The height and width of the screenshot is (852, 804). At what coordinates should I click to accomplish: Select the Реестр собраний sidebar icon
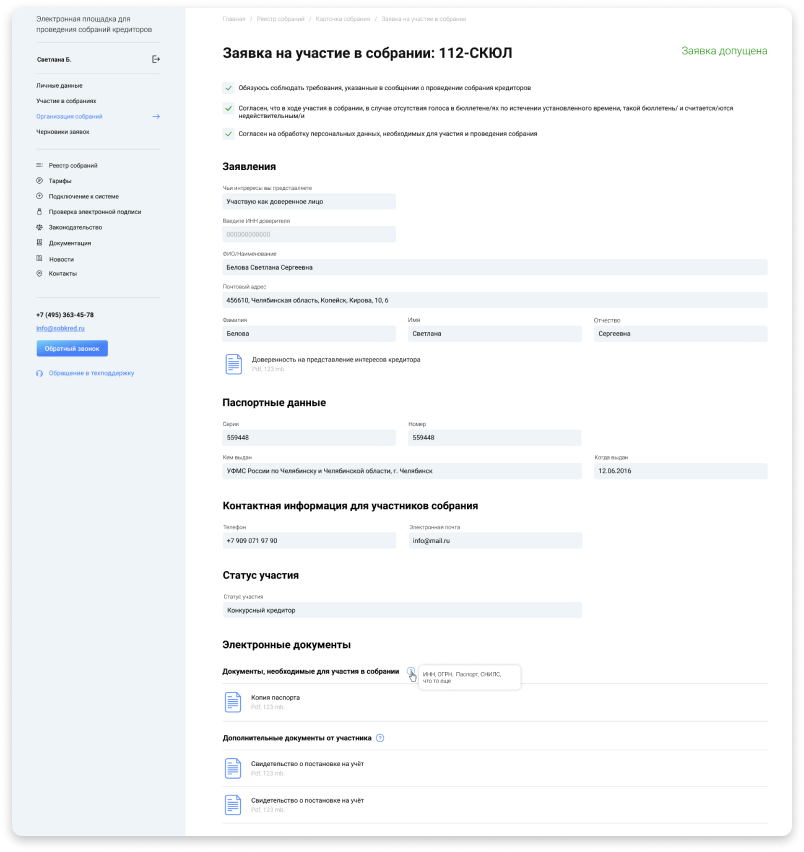tap(39, 165)
